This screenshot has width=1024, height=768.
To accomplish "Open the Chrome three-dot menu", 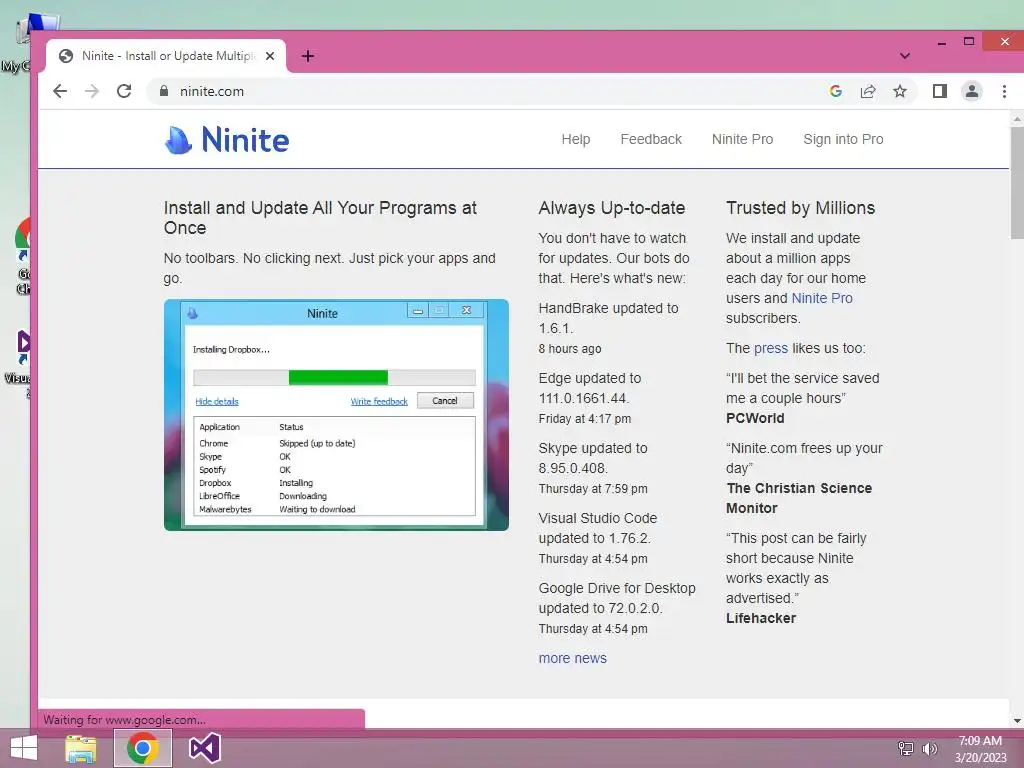I will pyautogui.click(x=1004, y=91).
